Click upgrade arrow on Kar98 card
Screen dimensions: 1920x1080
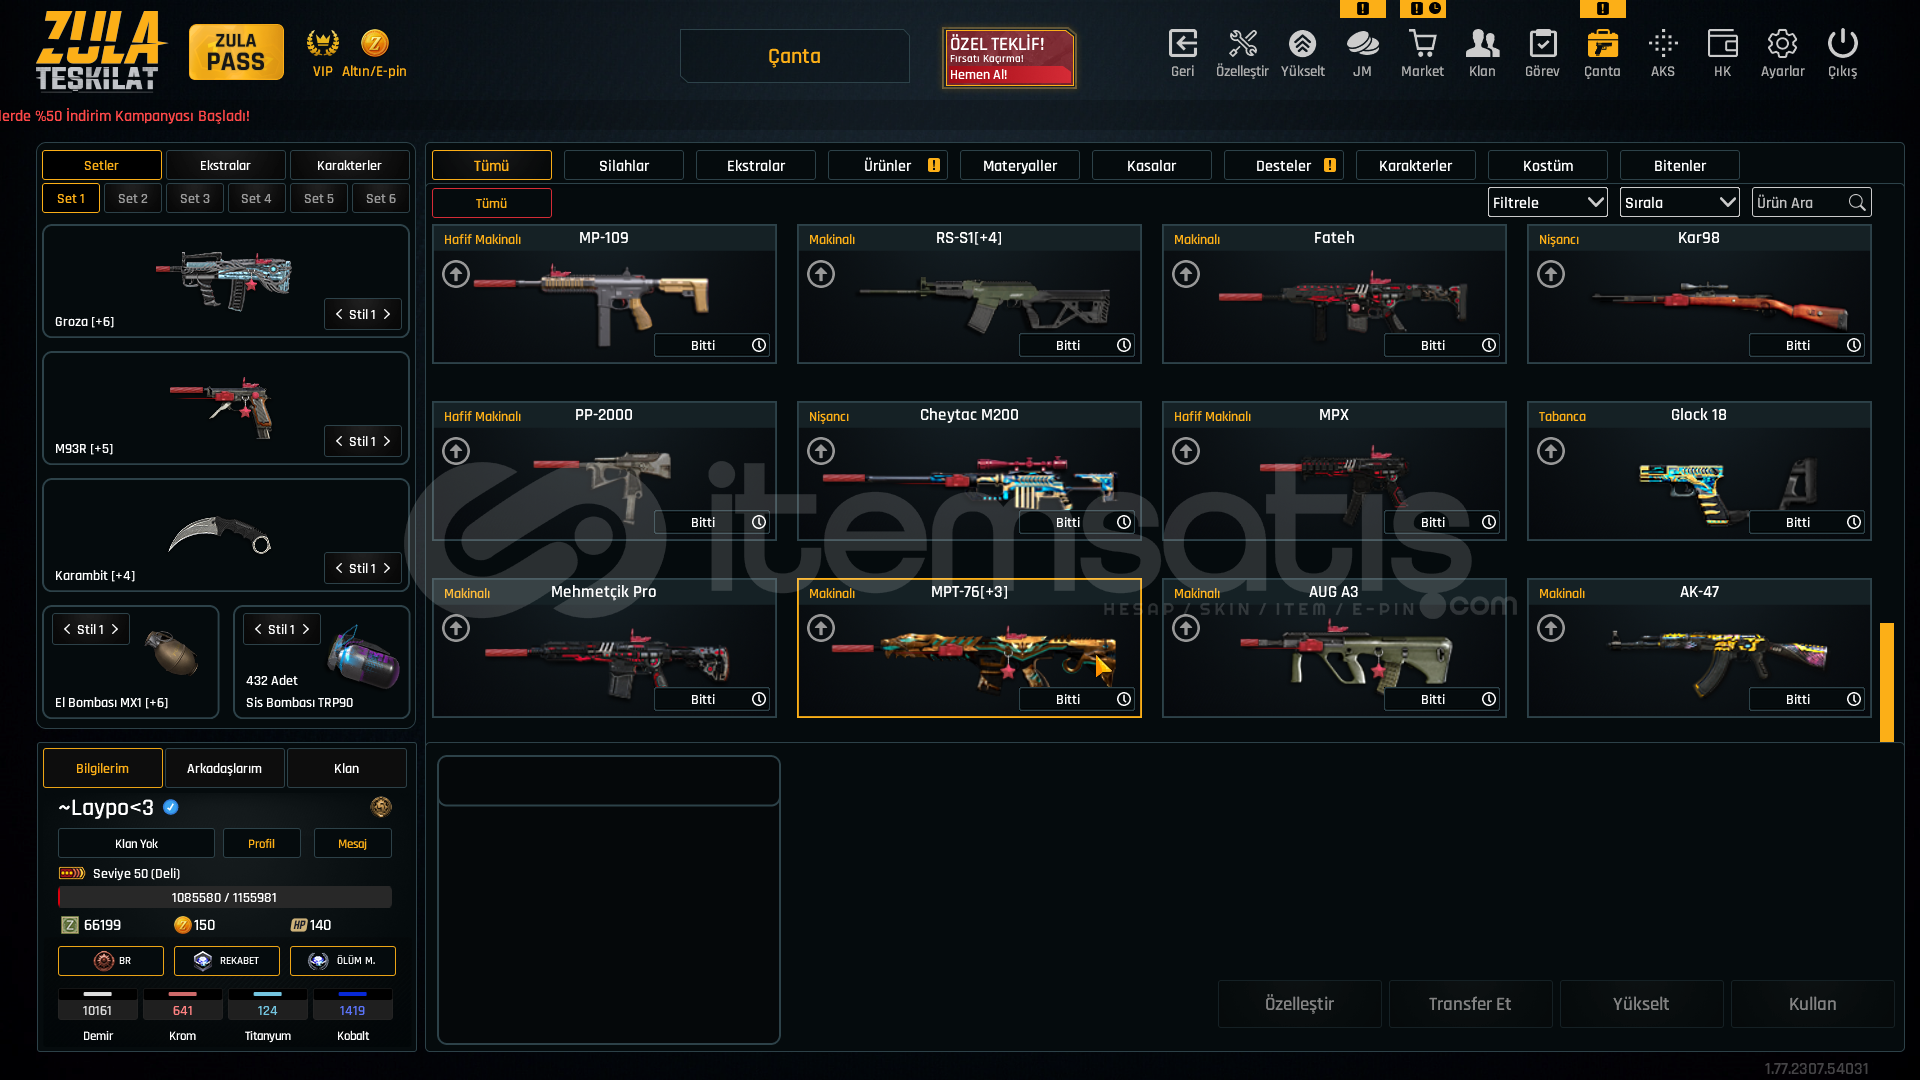coord(1551,274)
